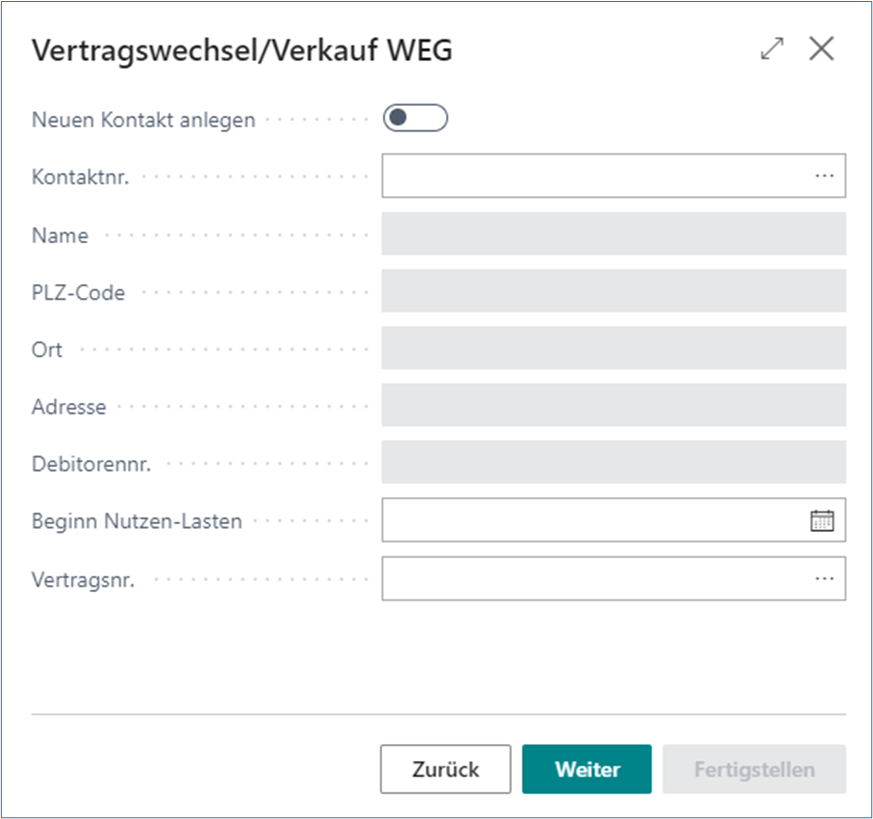
Task: Open the calendar picker for Beginn Nutzen-Lasten
Action: (x=824, y=520)
